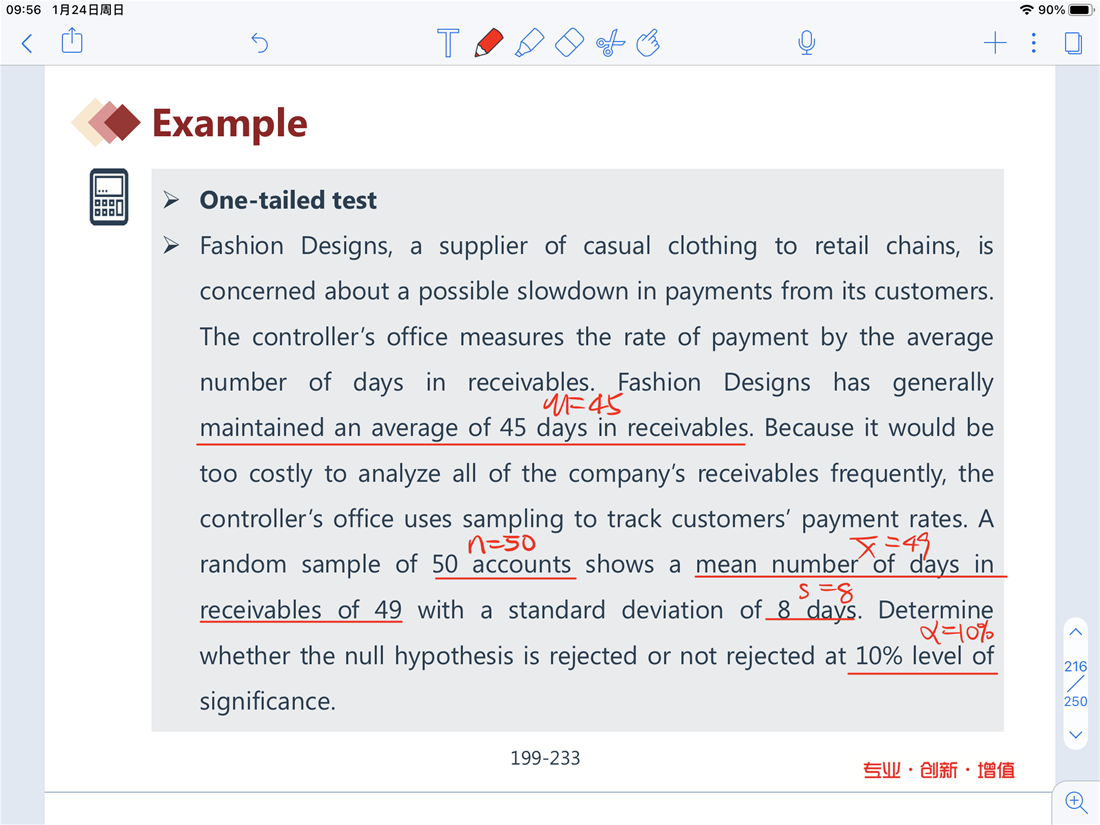
Task: Open the pages overview panel
Action: coord(1073,43)
